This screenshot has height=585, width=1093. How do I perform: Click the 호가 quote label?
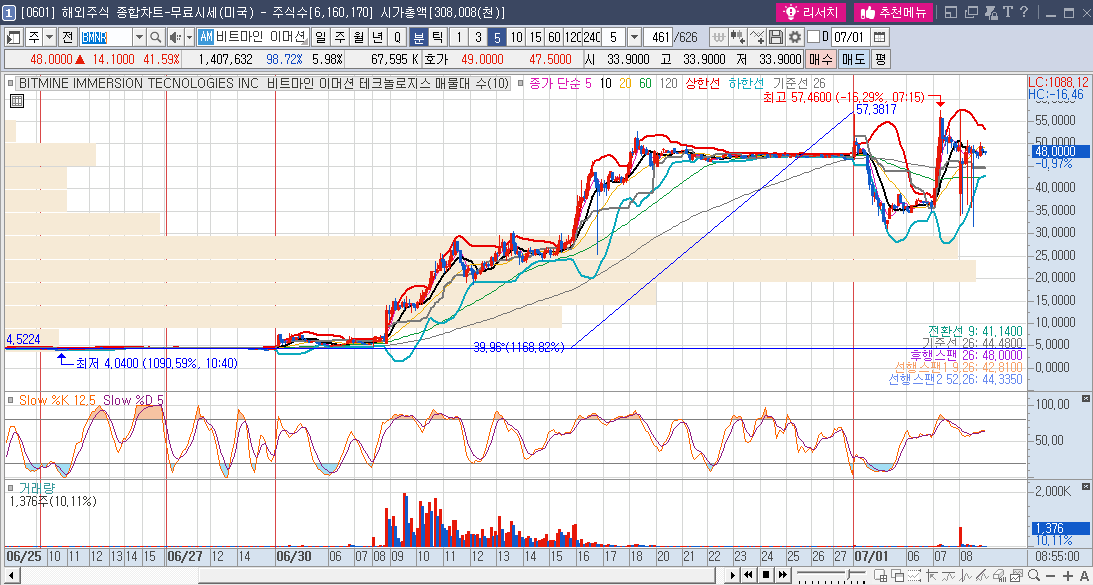point(434,59)
